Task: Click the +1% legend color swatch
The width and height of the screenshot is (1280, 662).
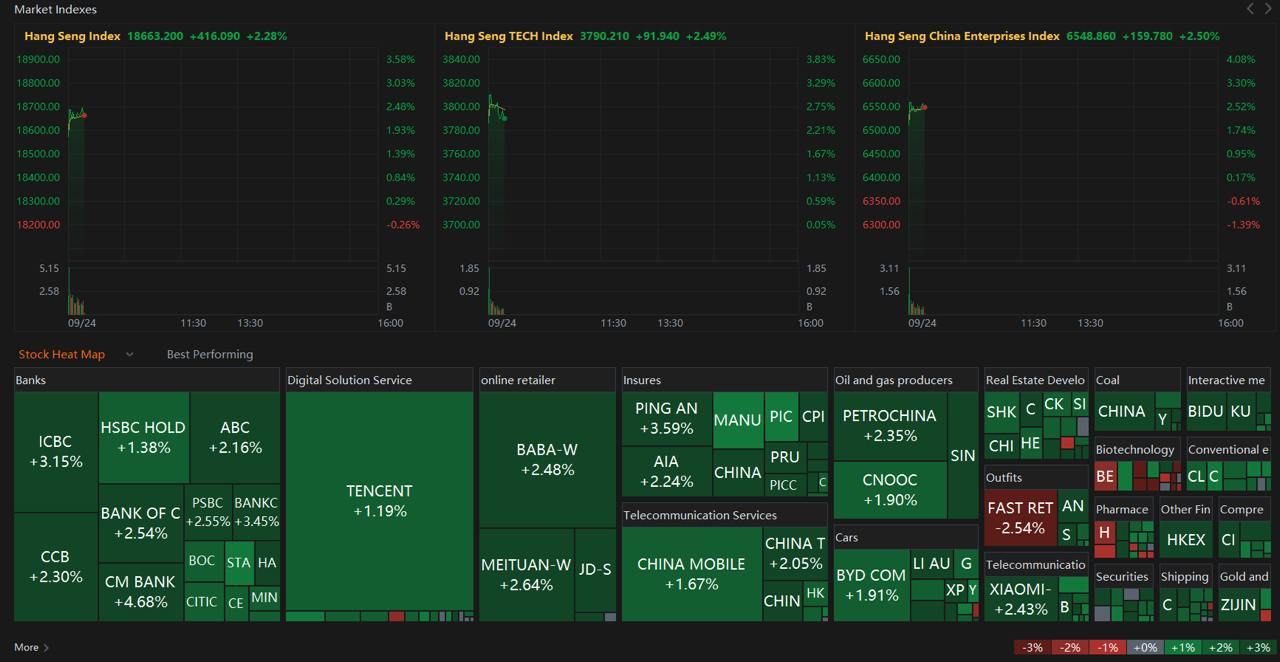Action: 1183,647
